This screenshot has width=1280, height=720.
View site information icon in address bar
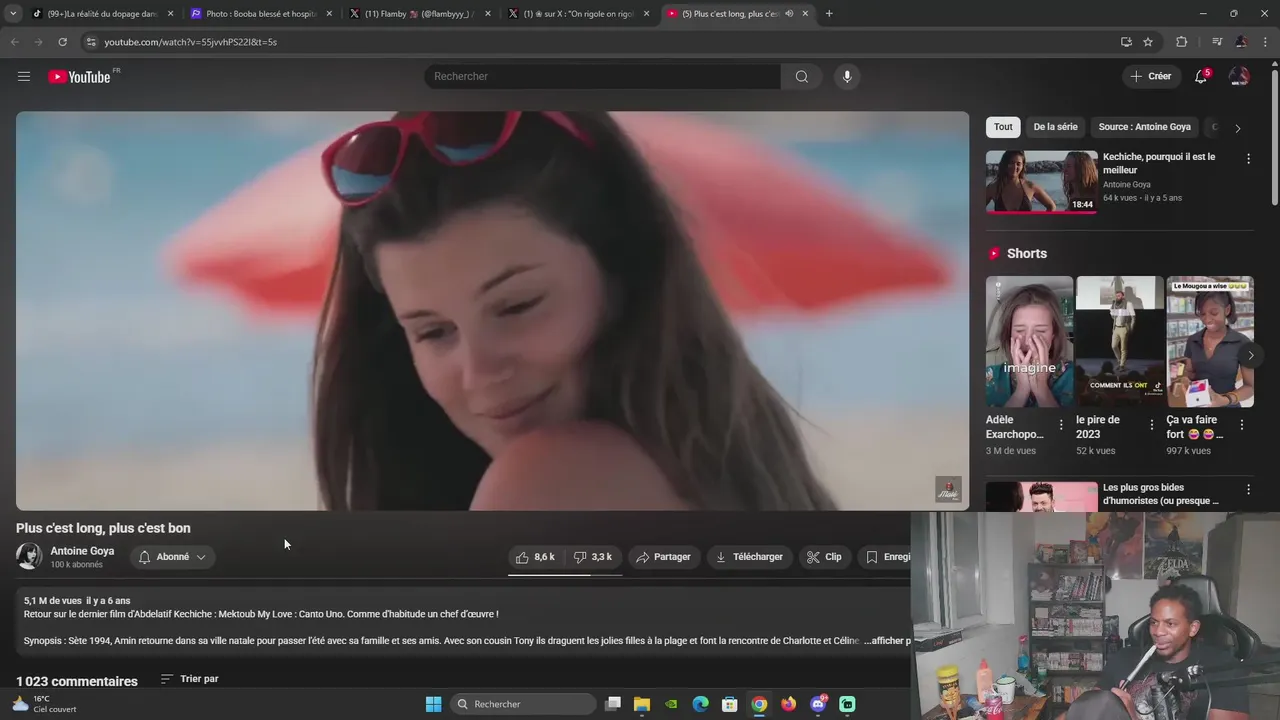91,42
